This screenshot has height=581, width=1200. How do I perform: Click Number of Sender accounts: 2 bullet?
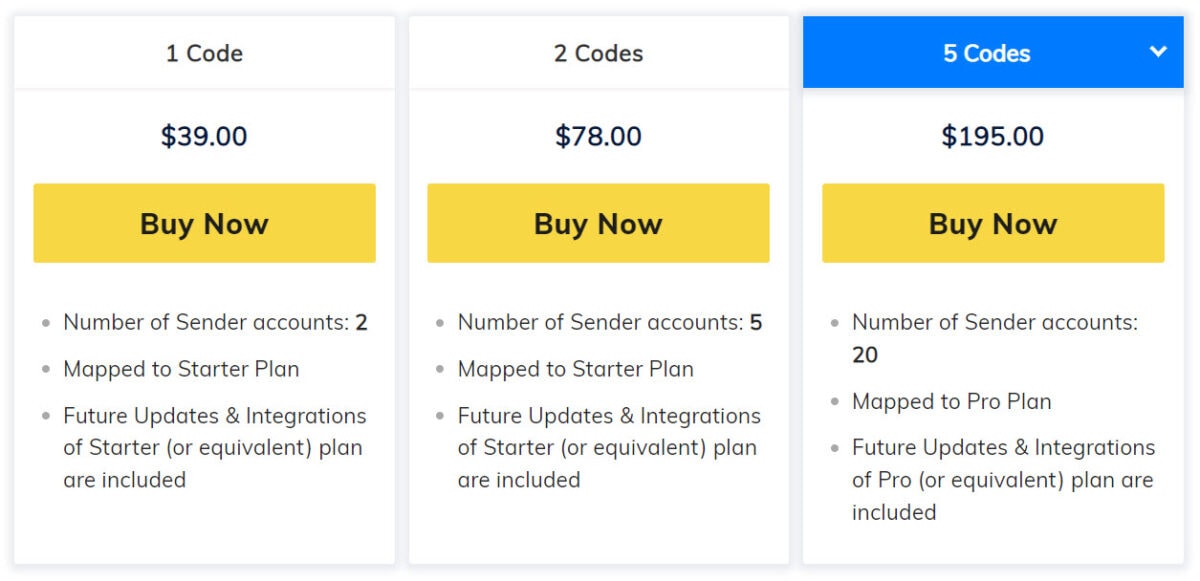213,322
